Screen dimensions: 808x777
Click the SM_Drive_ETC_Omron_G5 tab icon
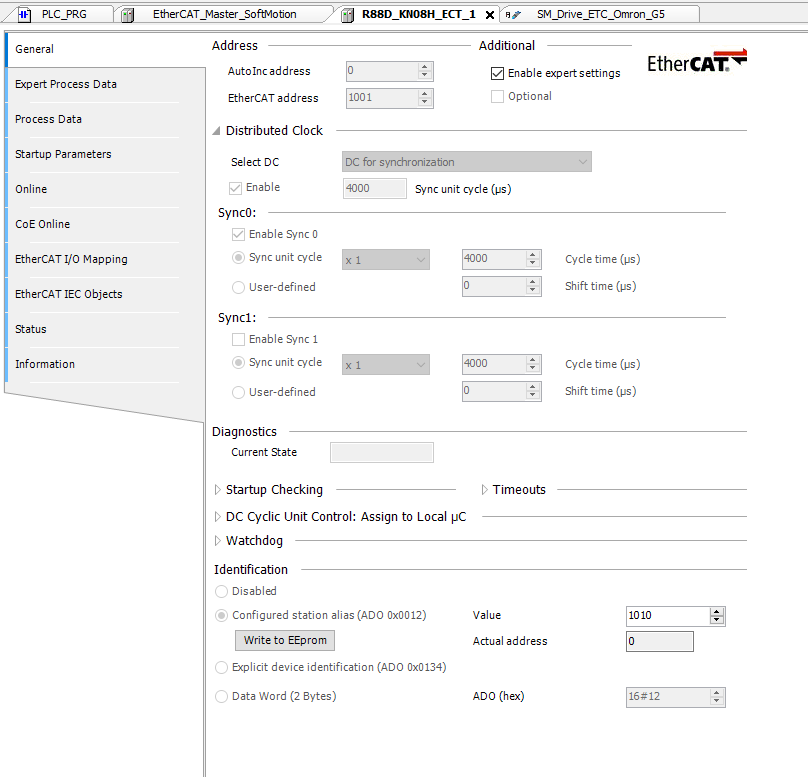coord(512,15)
